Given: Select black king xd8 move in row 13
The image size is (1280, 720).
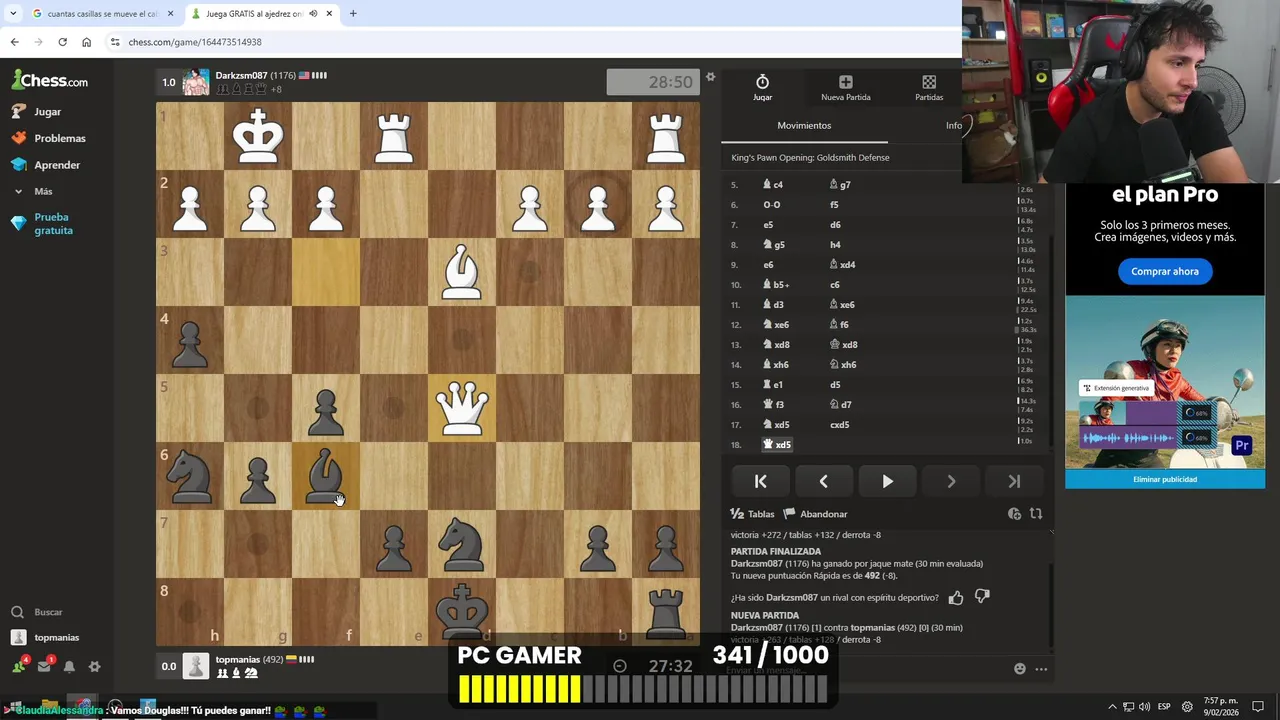Looking at the screenshot, I should point(843,345).
